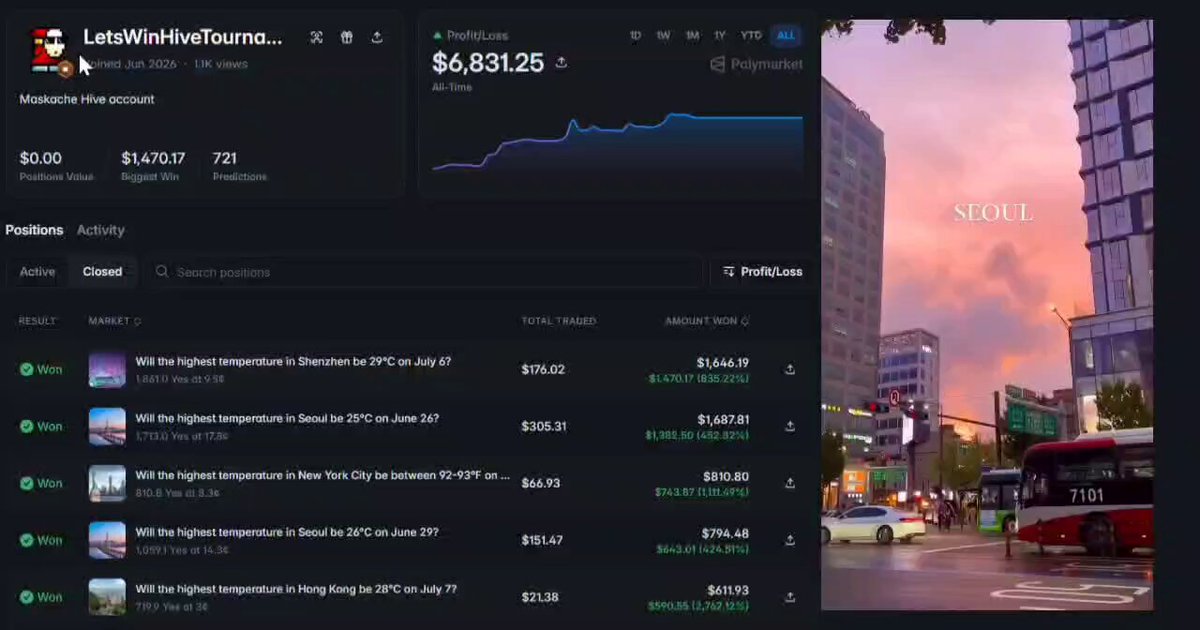The height and width of the screenshot is (630, 1200).
Task: Click the sort icon beside AMOUNT WON
Action: pyautogui.click(x=745, y=321)
